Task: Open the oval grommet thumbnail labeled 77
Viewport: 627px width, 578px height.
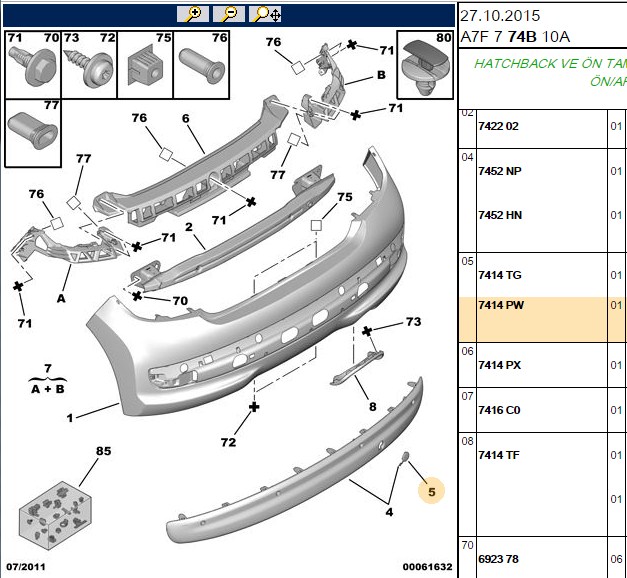Action: pos(33,133)
